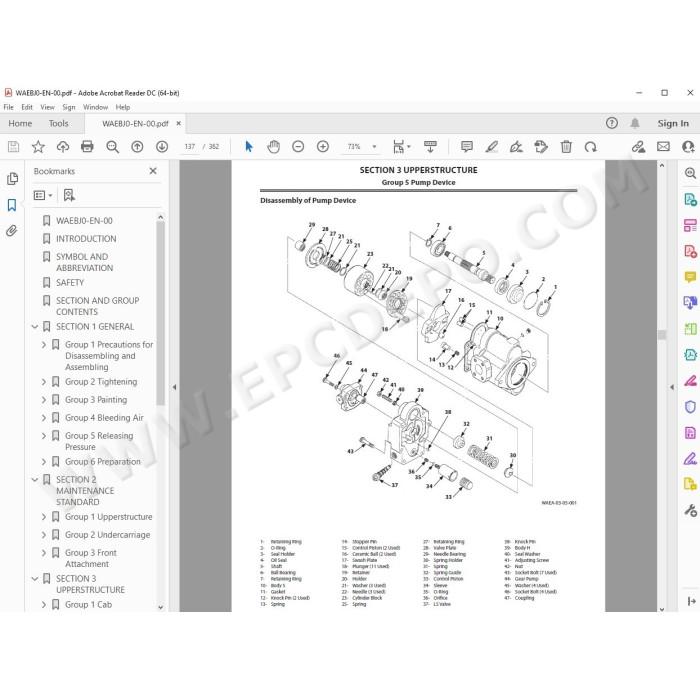Add a sticky note comment
This screenshot has height=700, width=700.
(x=467, y=146)
